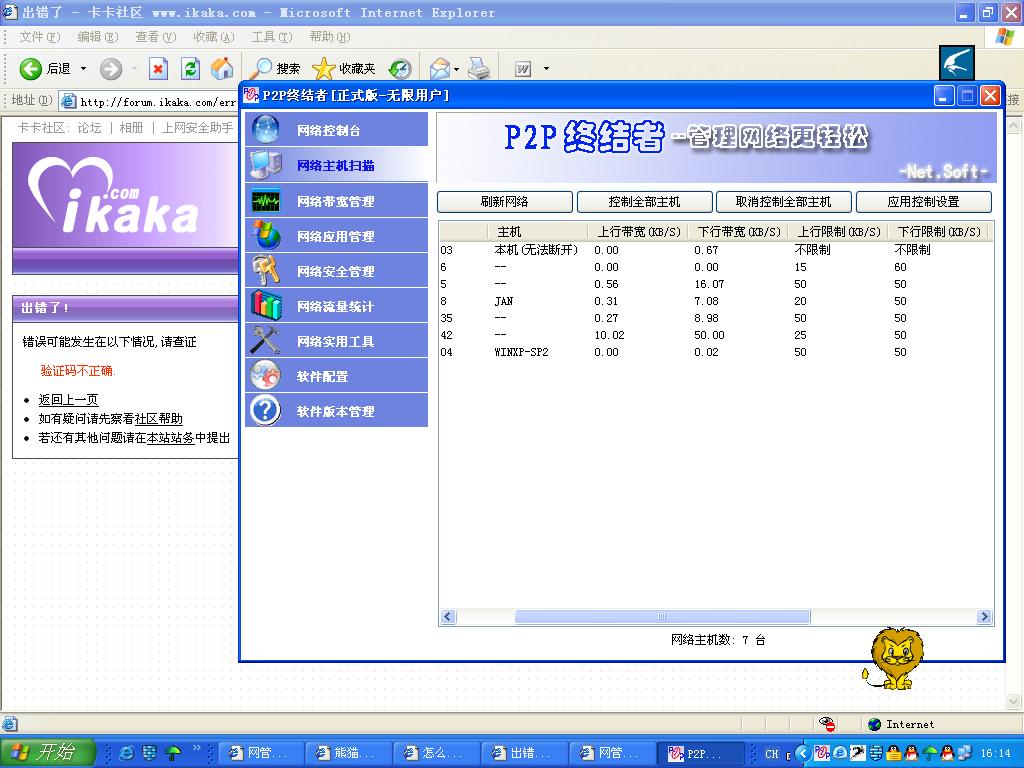Click the 社区帮助 link

(159, 419)
